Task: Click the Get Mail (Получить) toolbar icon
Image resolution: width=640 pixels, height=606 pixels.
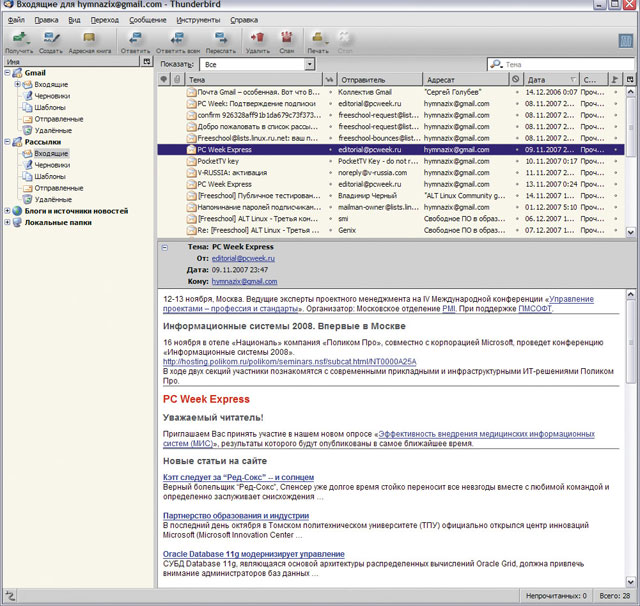Action: tap(19, 38)
